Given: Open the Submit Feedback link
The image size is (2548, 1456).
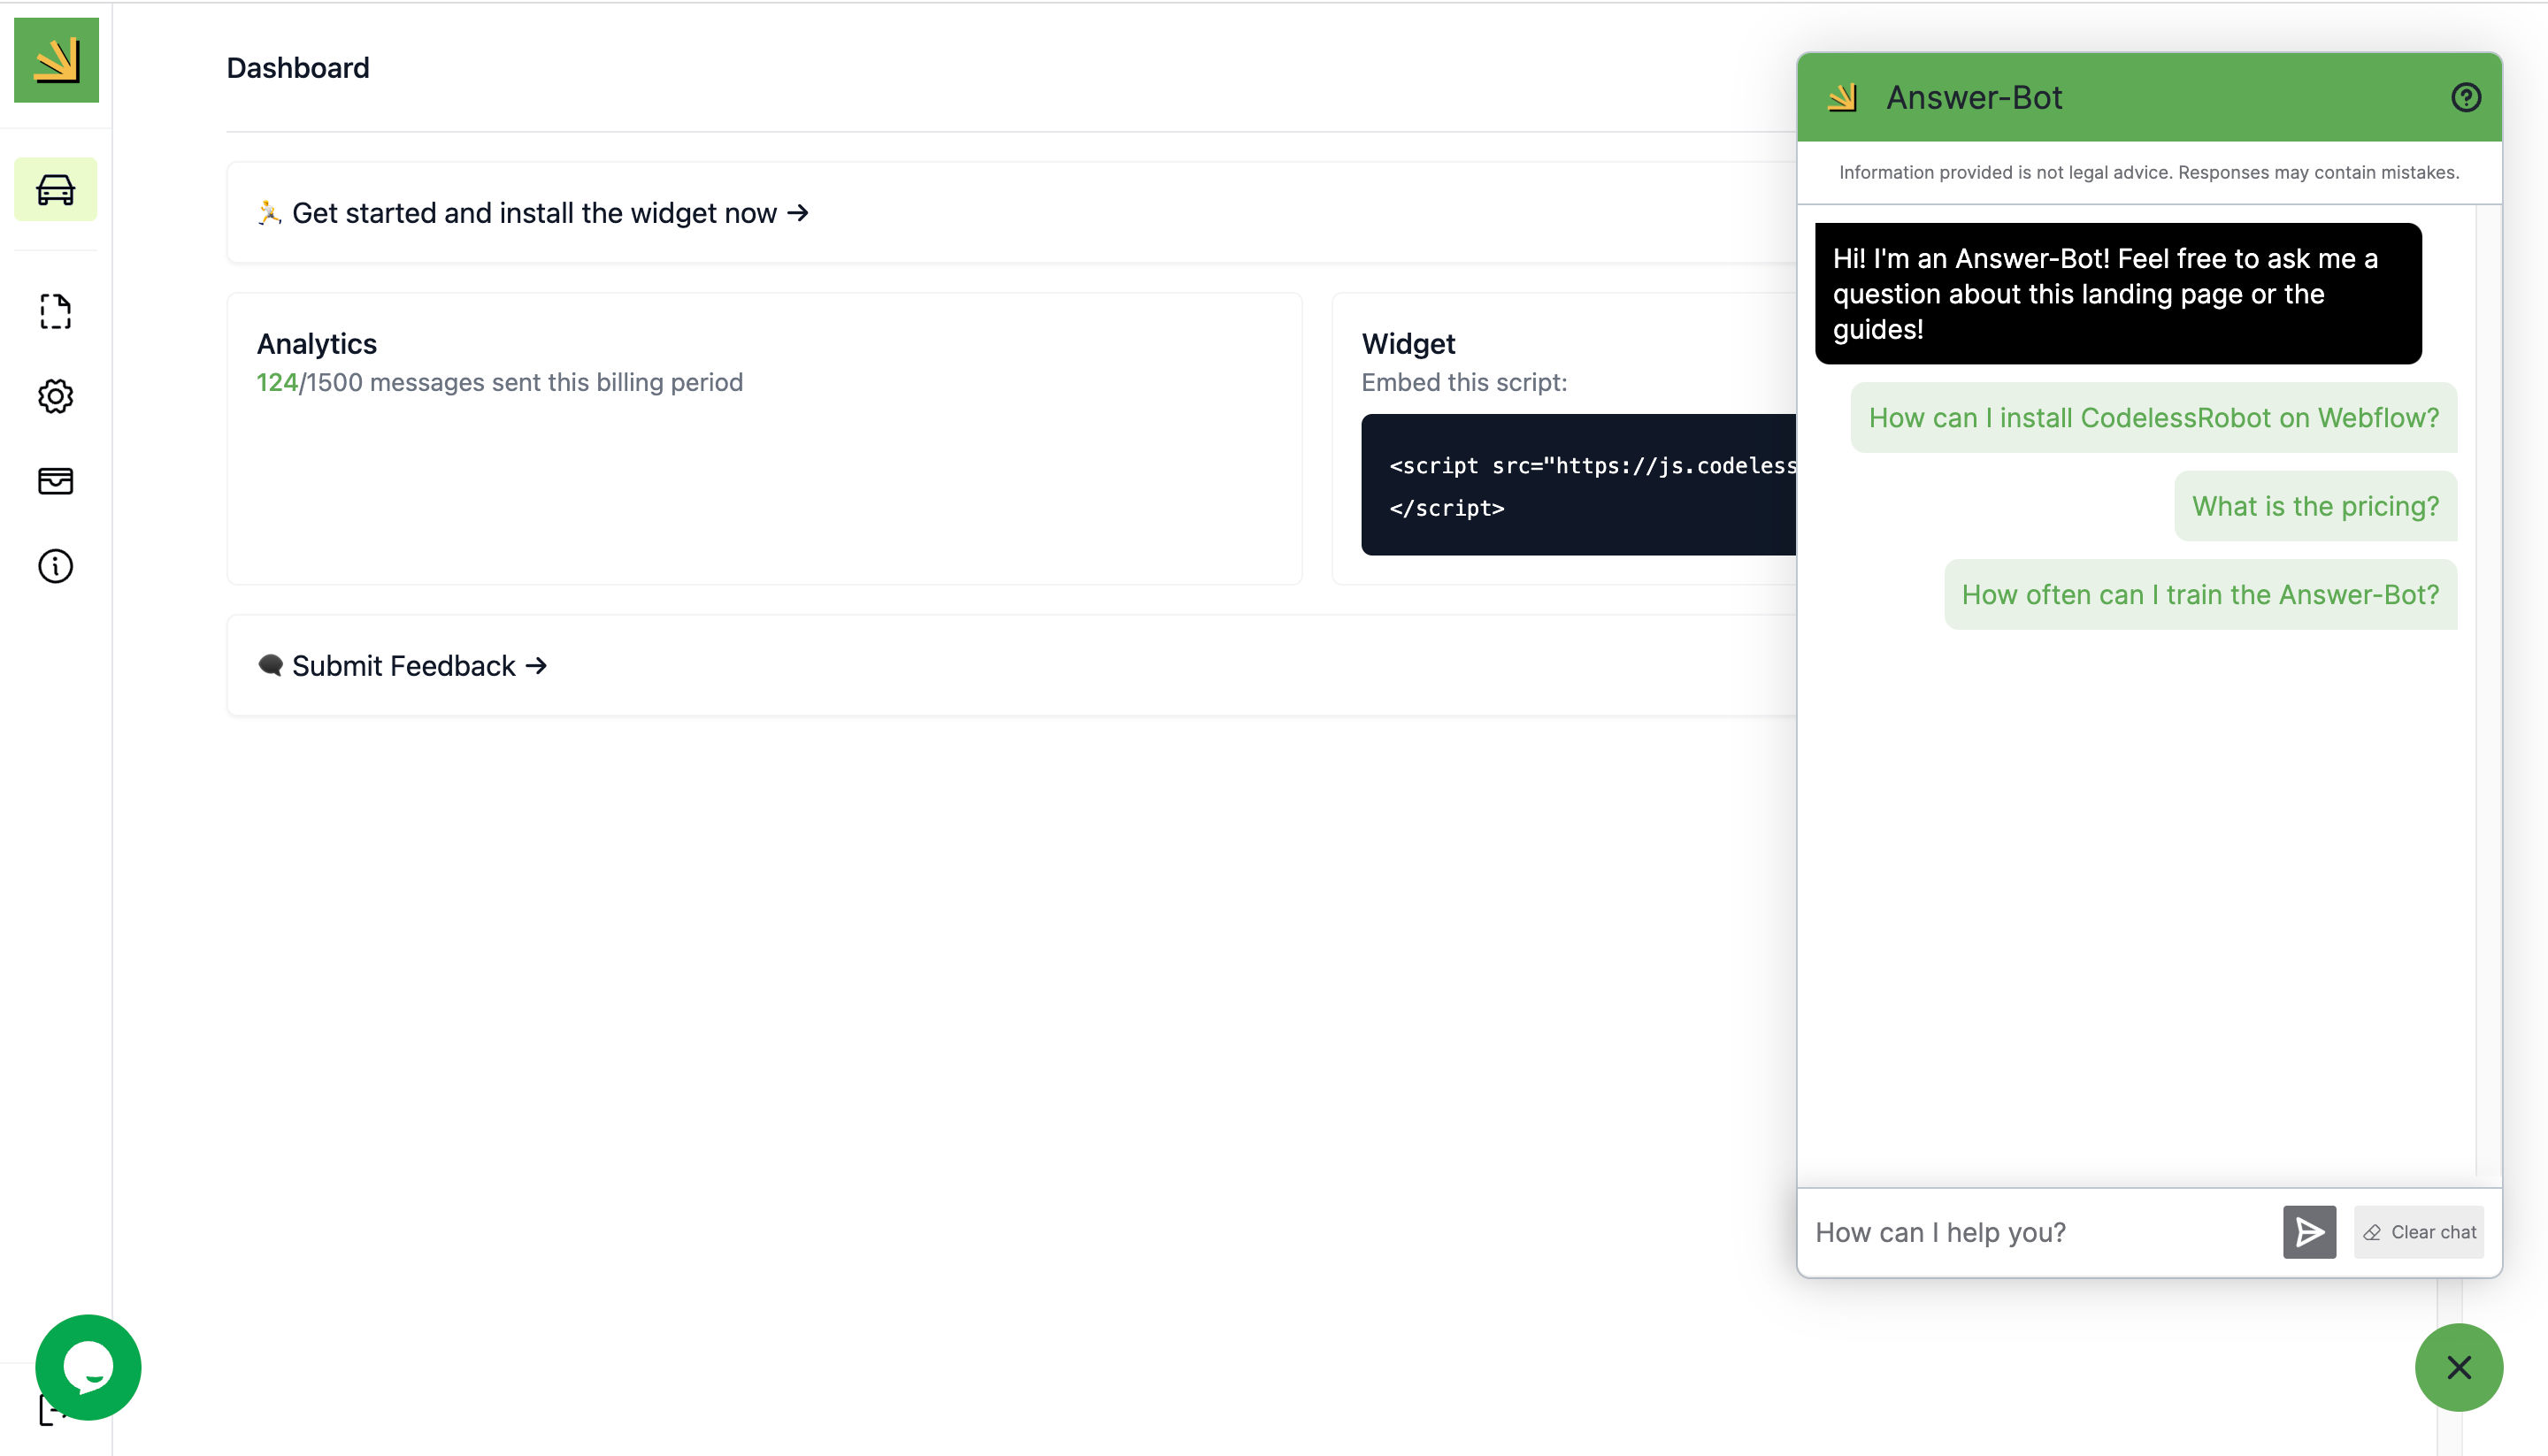Looking at the screenshot, I should click(x=402, y=665).
